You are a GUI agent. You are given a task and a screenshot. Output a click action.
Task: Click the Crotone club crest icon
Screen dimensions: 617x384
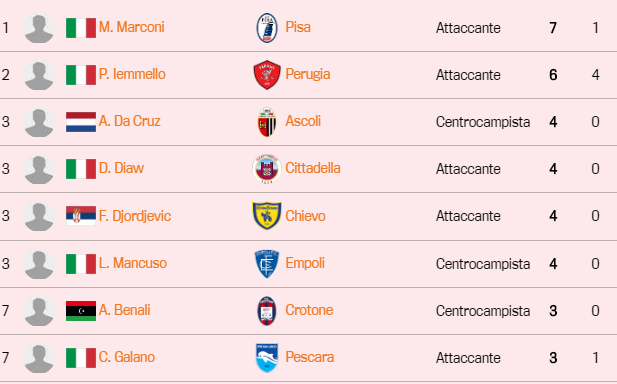267,310
